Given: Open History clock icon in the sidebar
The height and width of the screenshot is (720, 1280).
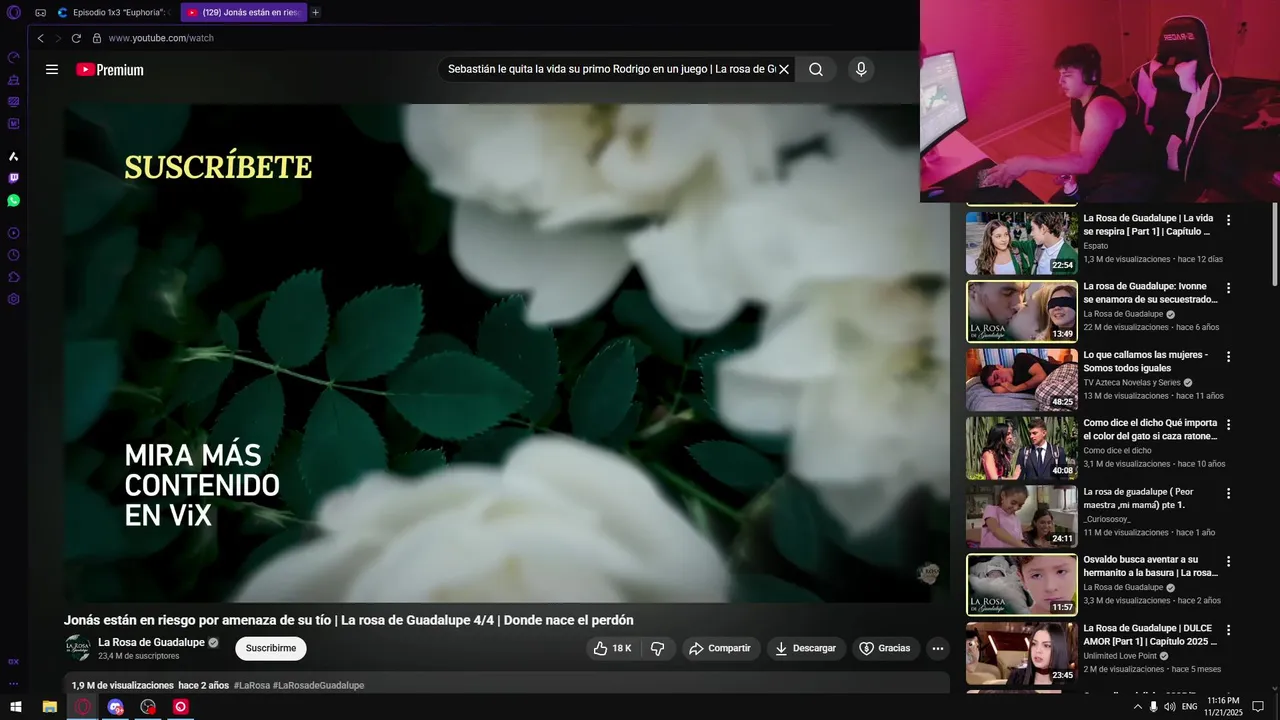Looking at the screenshot, I should point(14,255).
